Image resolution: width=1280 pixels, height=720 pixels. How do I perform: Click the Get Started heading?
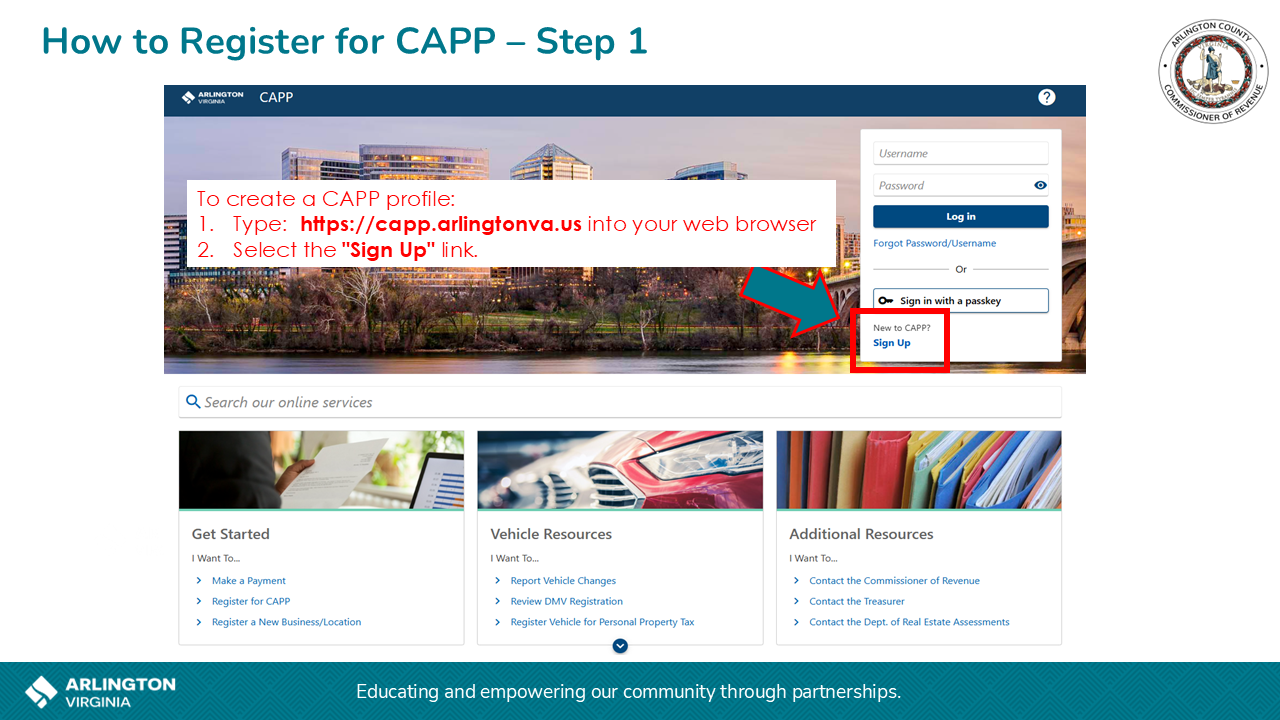tap(231, 534)
